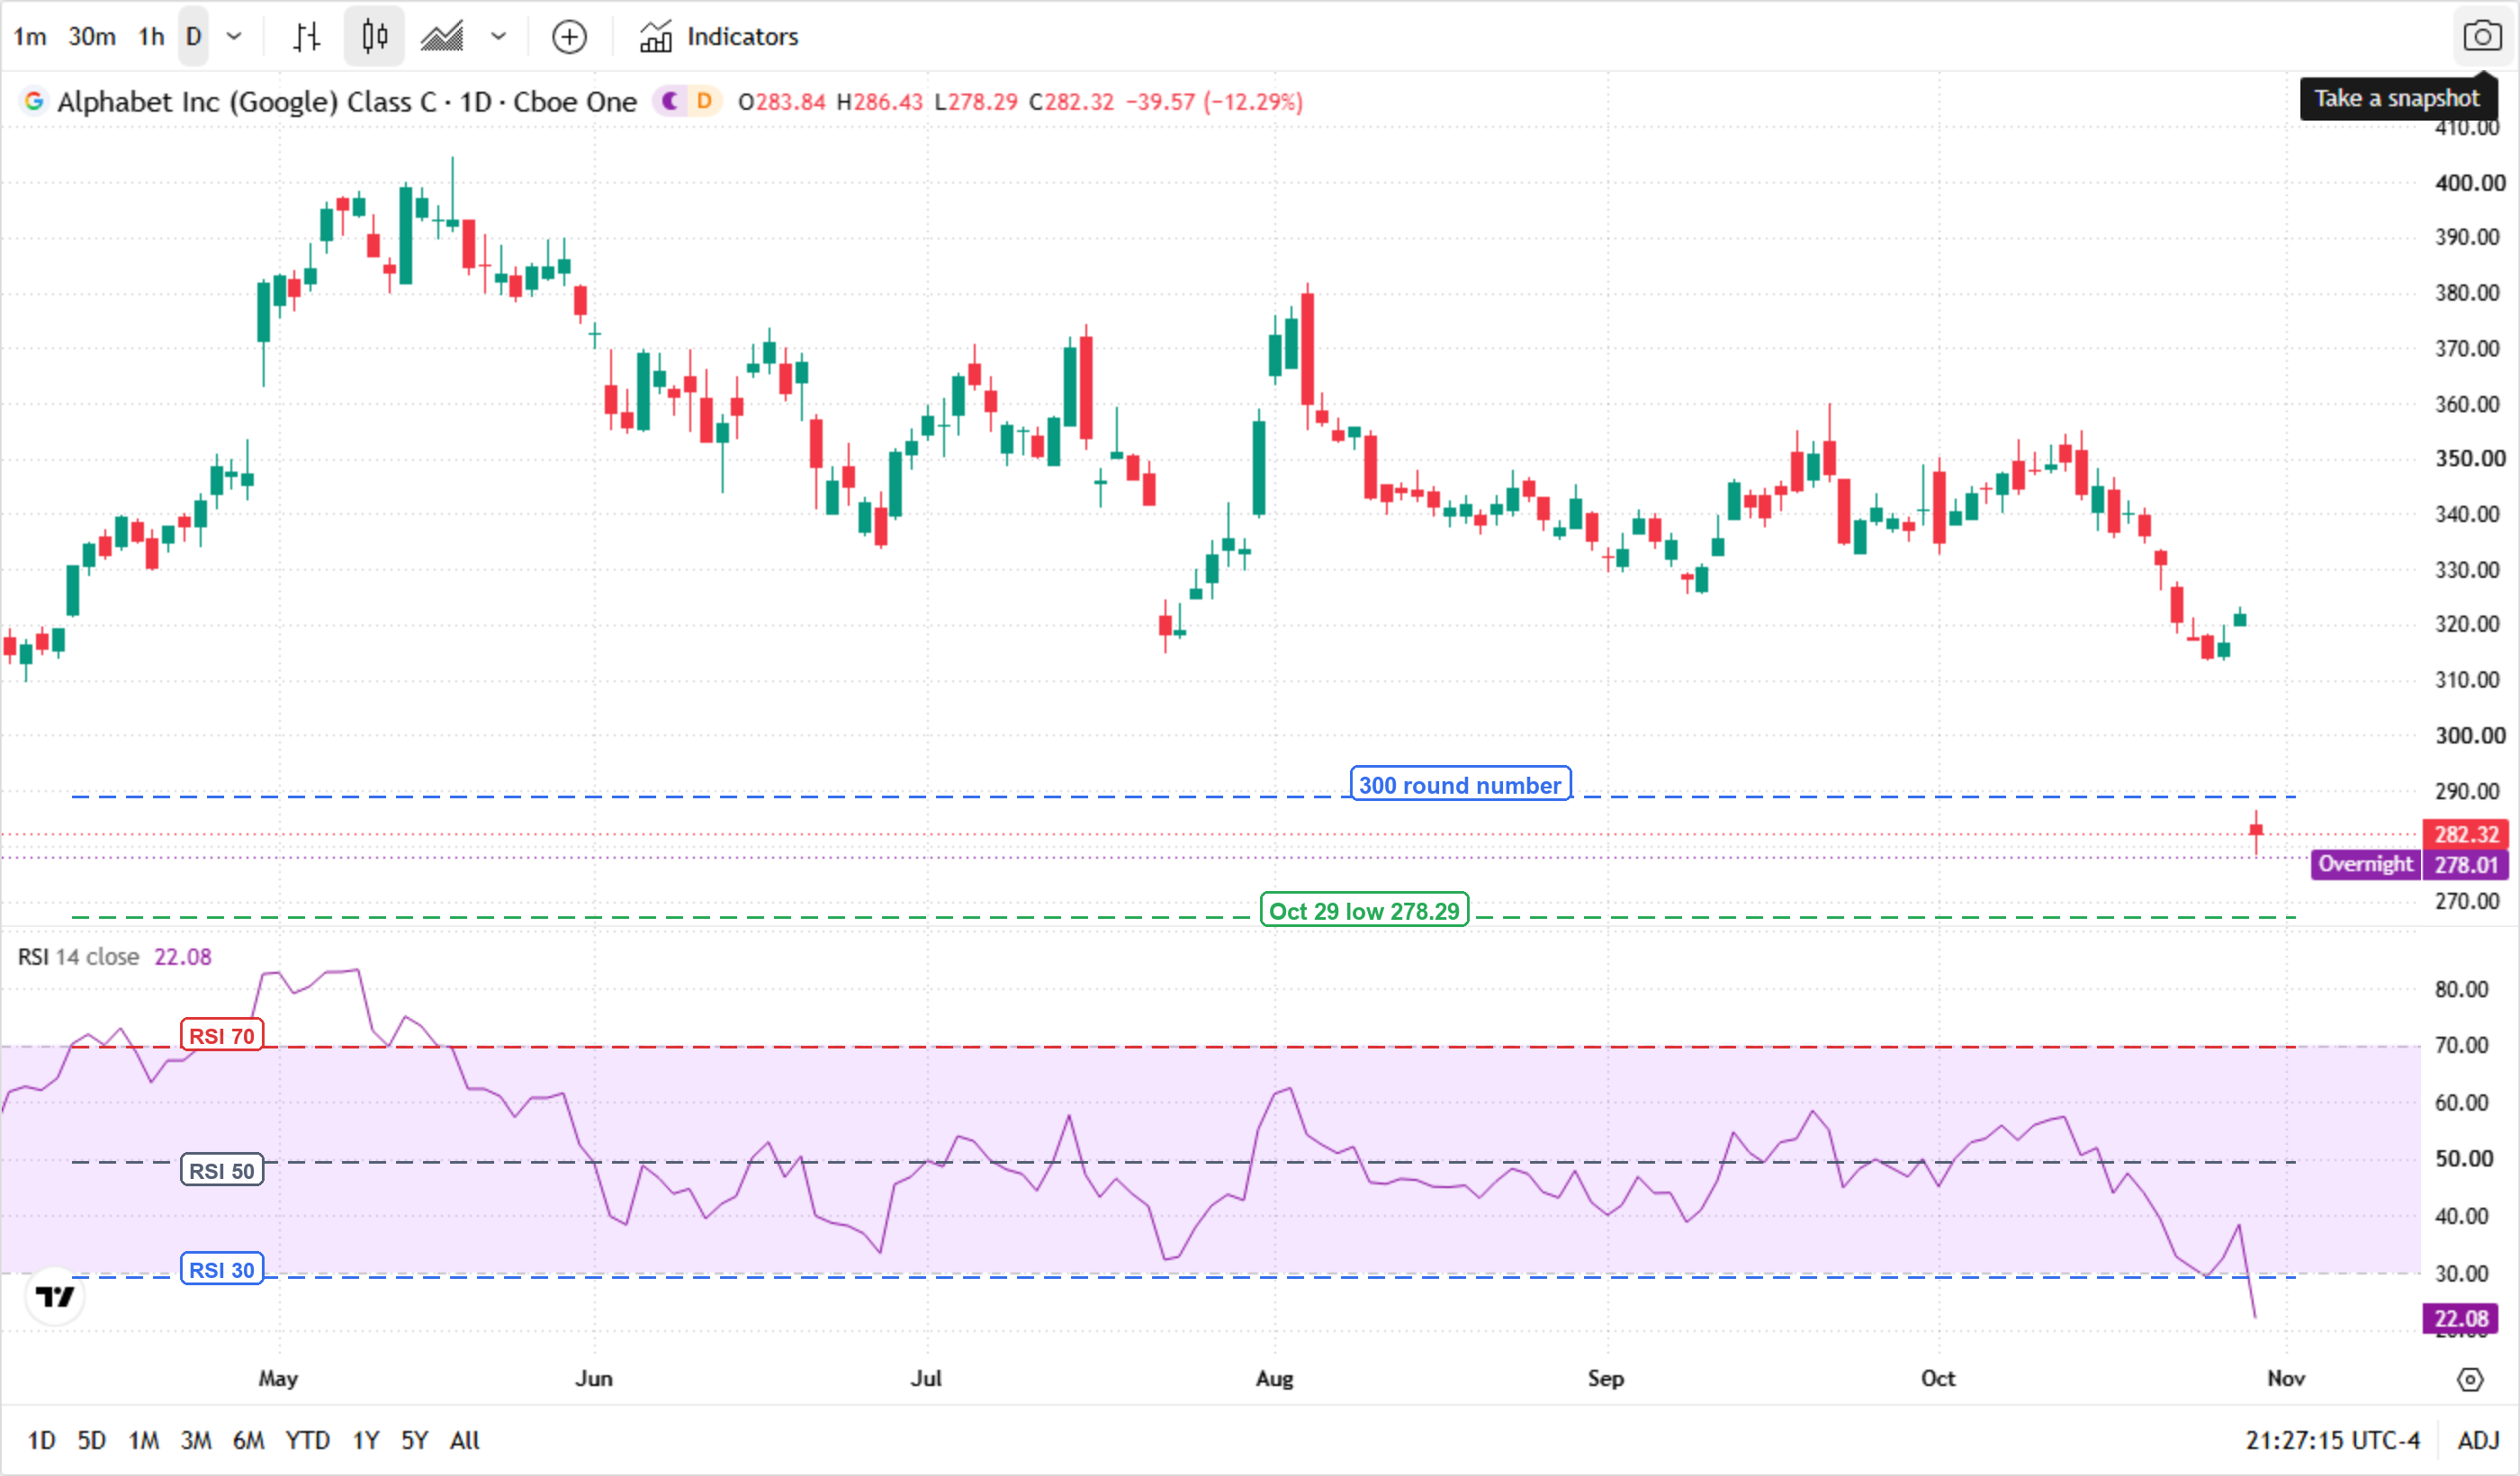2520x1476 pixels.
Task: Switch to area chart style
Action: click(x=442, y=37)
